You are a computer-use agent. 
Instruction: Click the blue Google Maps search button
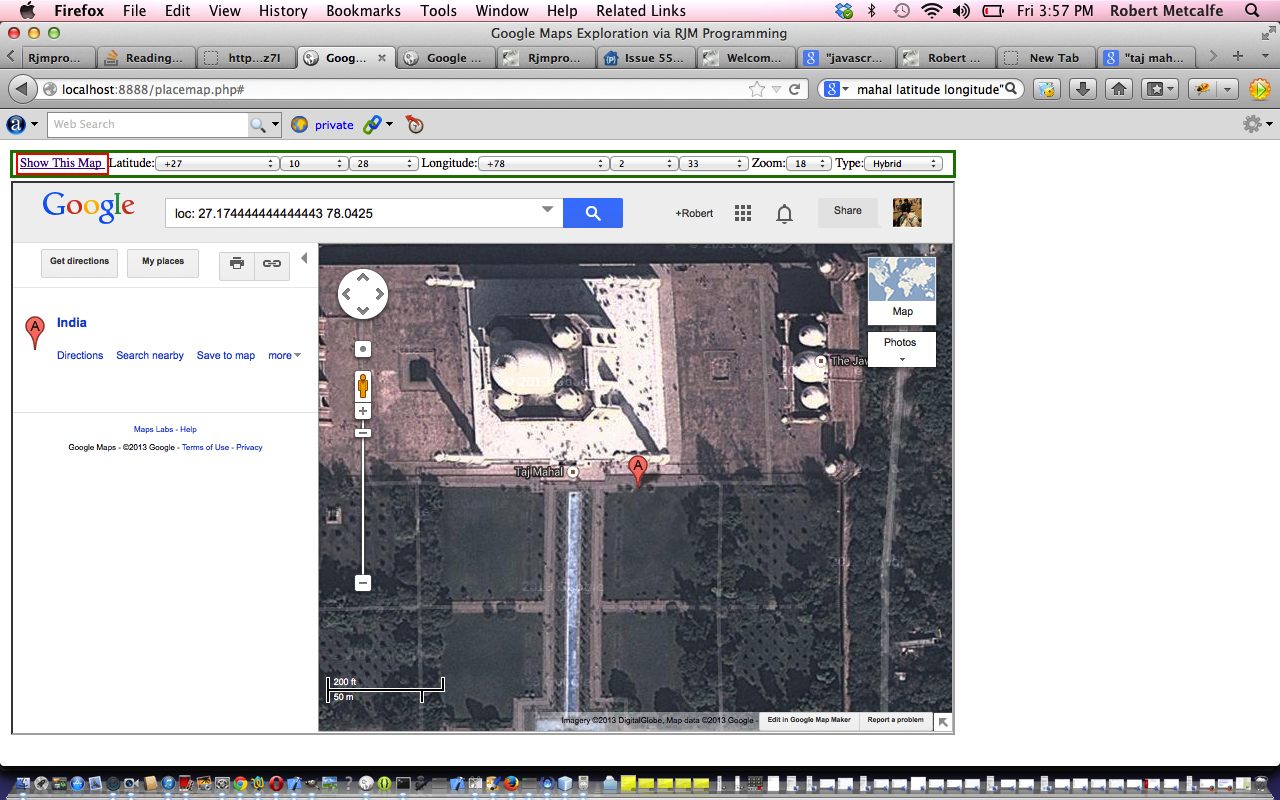coord(593,213)
